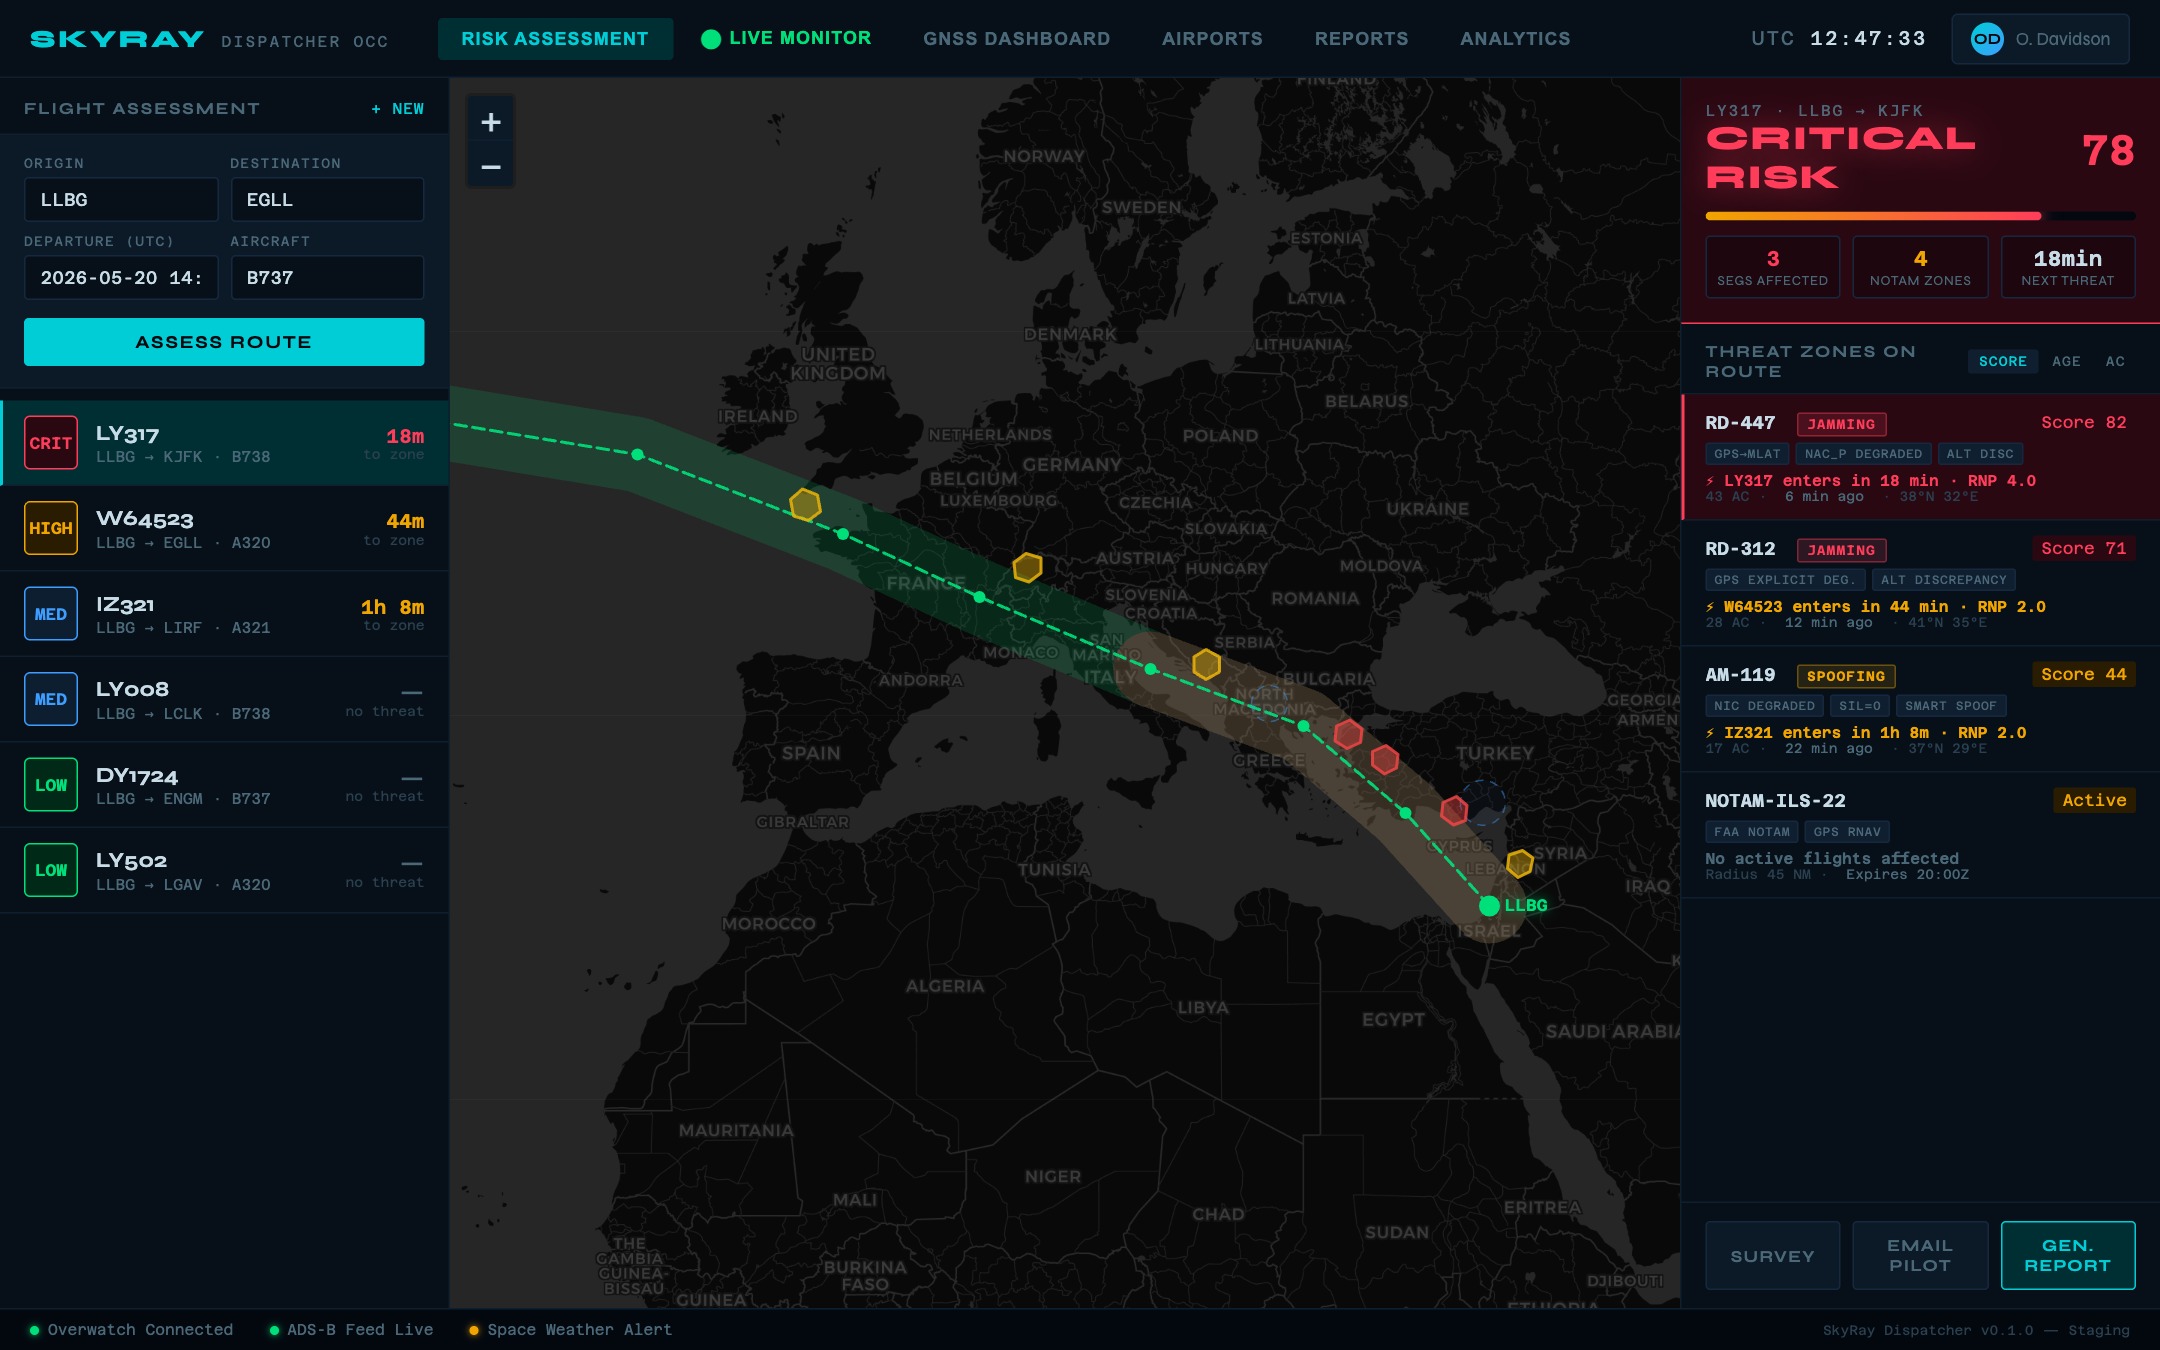The image size is (2160, 1350).
Task: Sort threat zones by AC
Action: tap(2115, 361)
